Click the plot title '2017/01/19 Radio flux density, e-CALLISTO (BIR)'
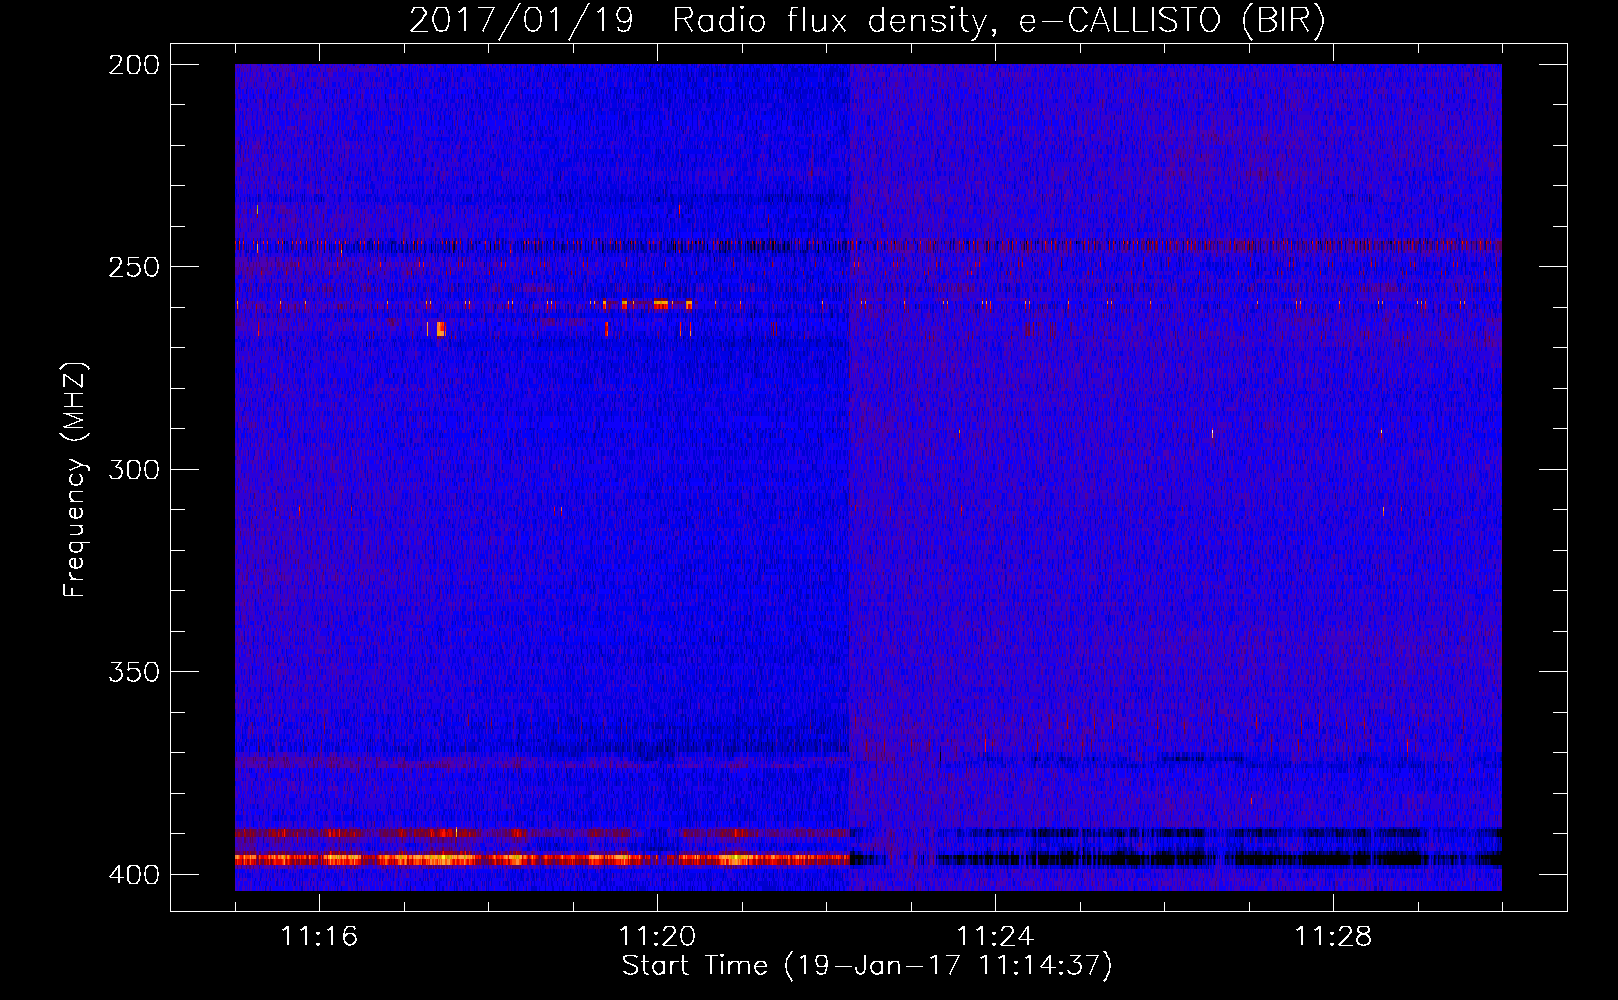The width and height of the screenshot is (1618, 1000). tap(868, 20)
